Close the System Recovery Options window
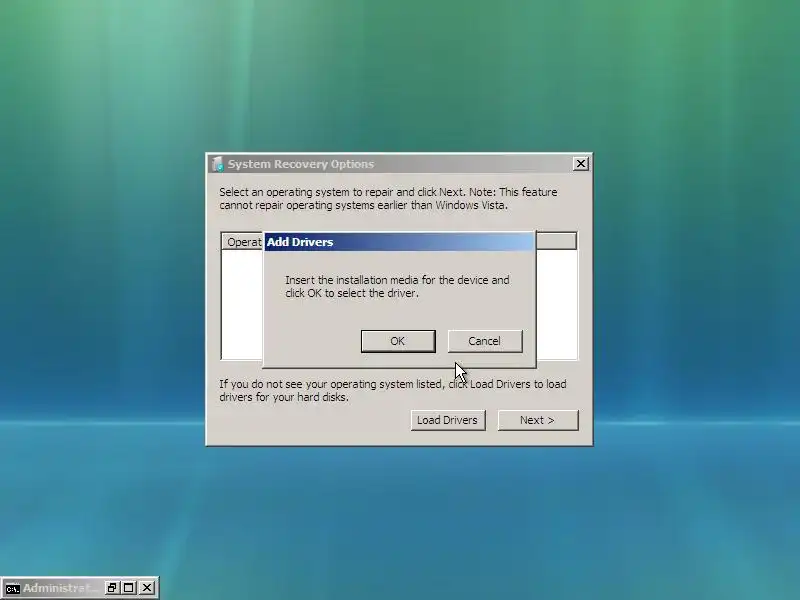This screenshot has height=600, width=800. pos(581,164)
